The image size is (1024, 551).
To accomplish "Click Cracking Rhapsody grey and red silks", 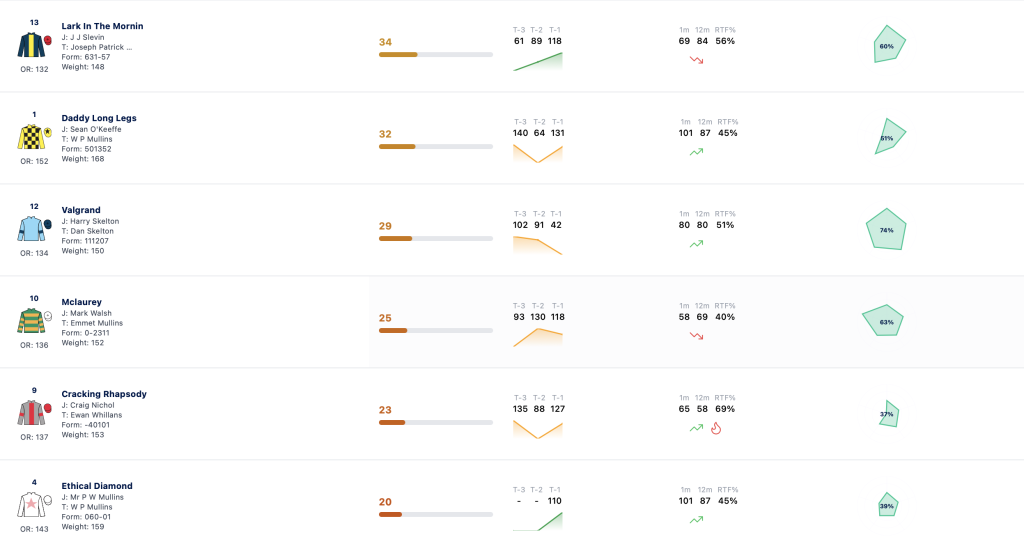I will click(35, 413).
